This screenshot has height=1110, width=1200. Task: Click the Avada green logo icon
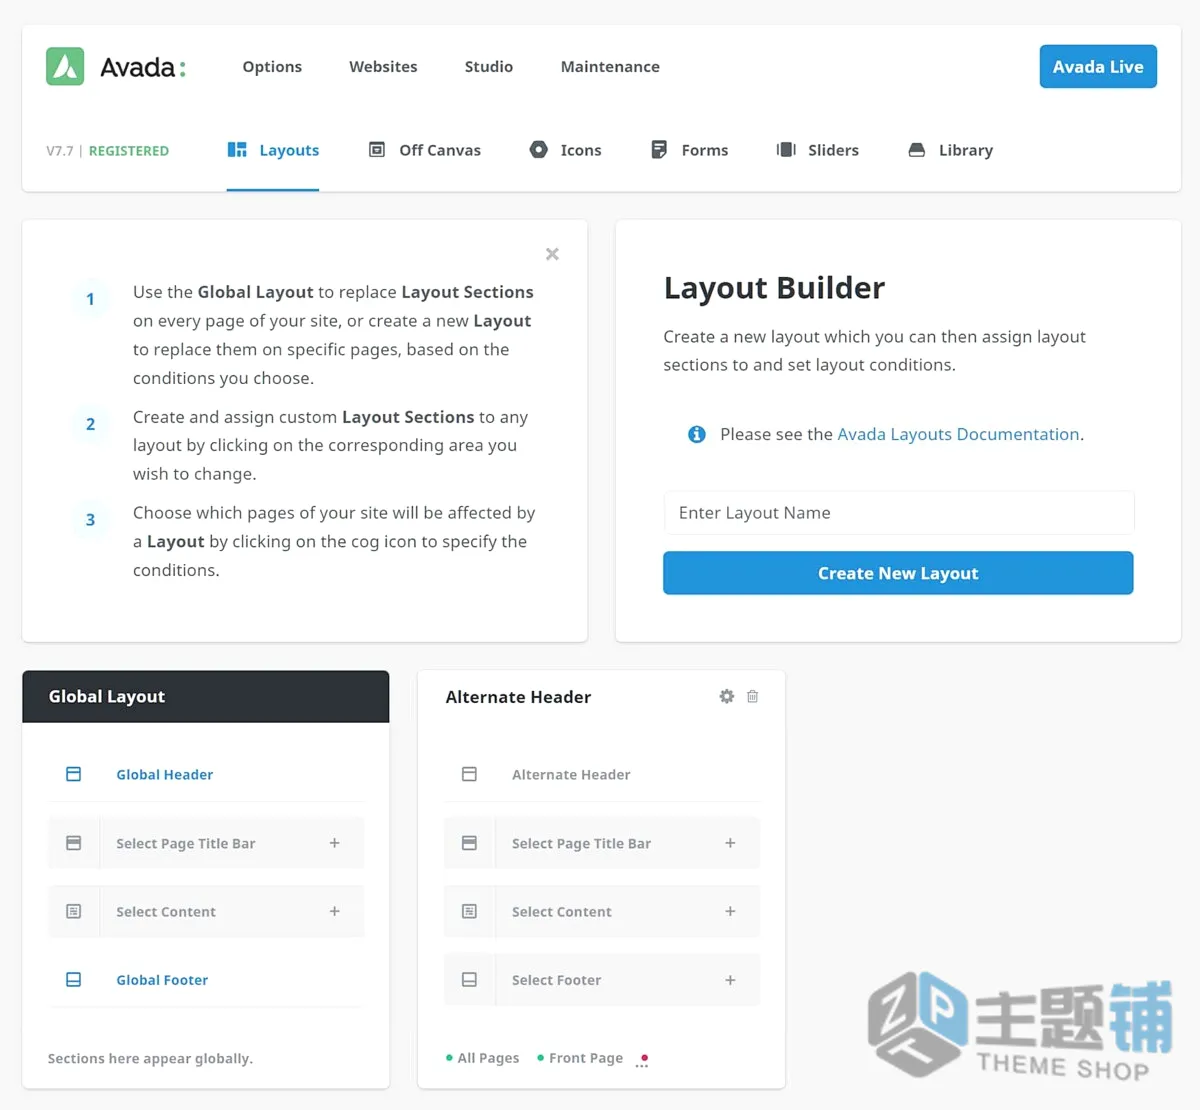pyautogui.click(x=65, y=67)
